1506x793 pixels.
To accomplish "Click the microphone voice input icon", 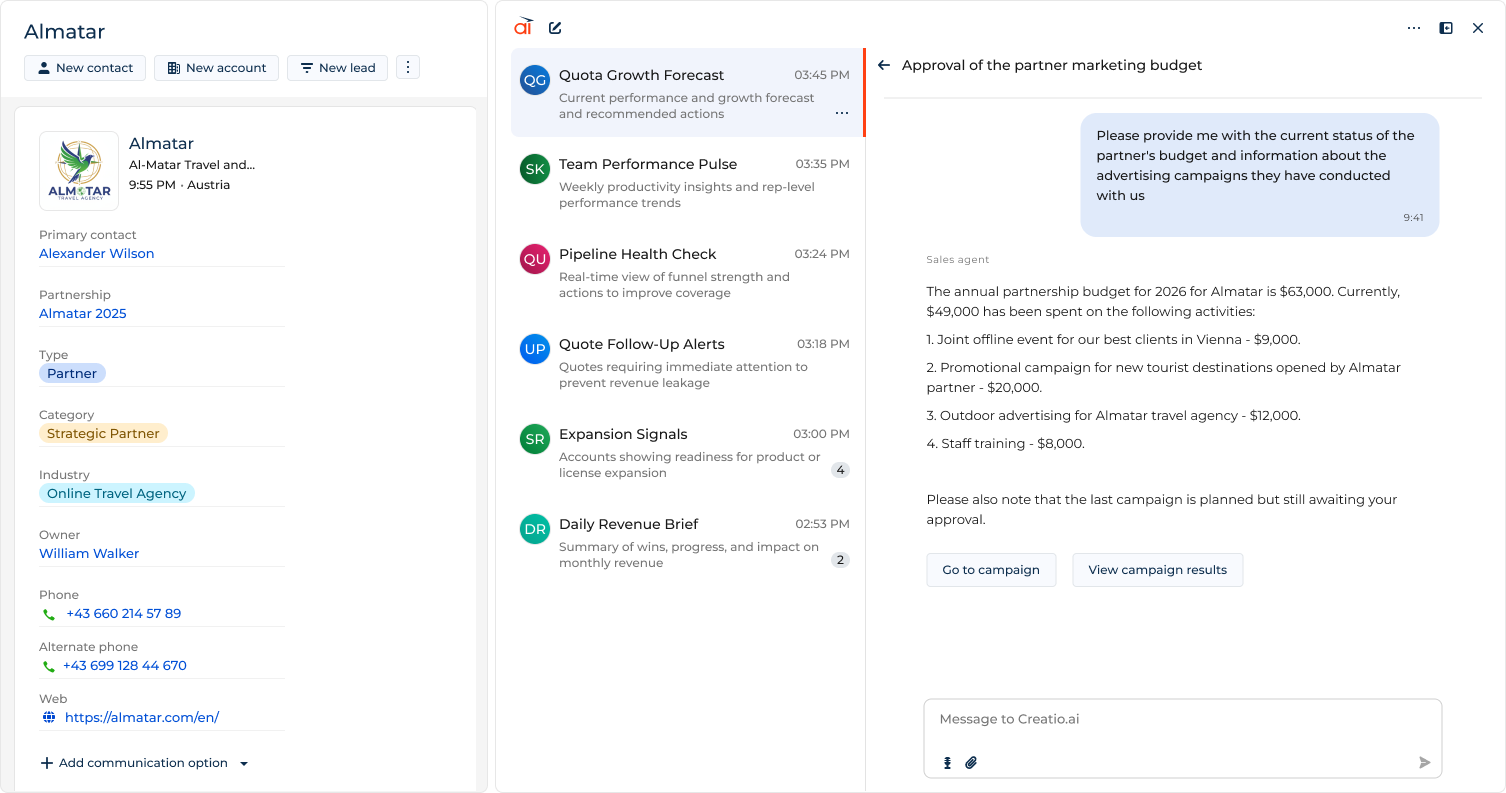I will pyautogui.click(x=948, y=763).
